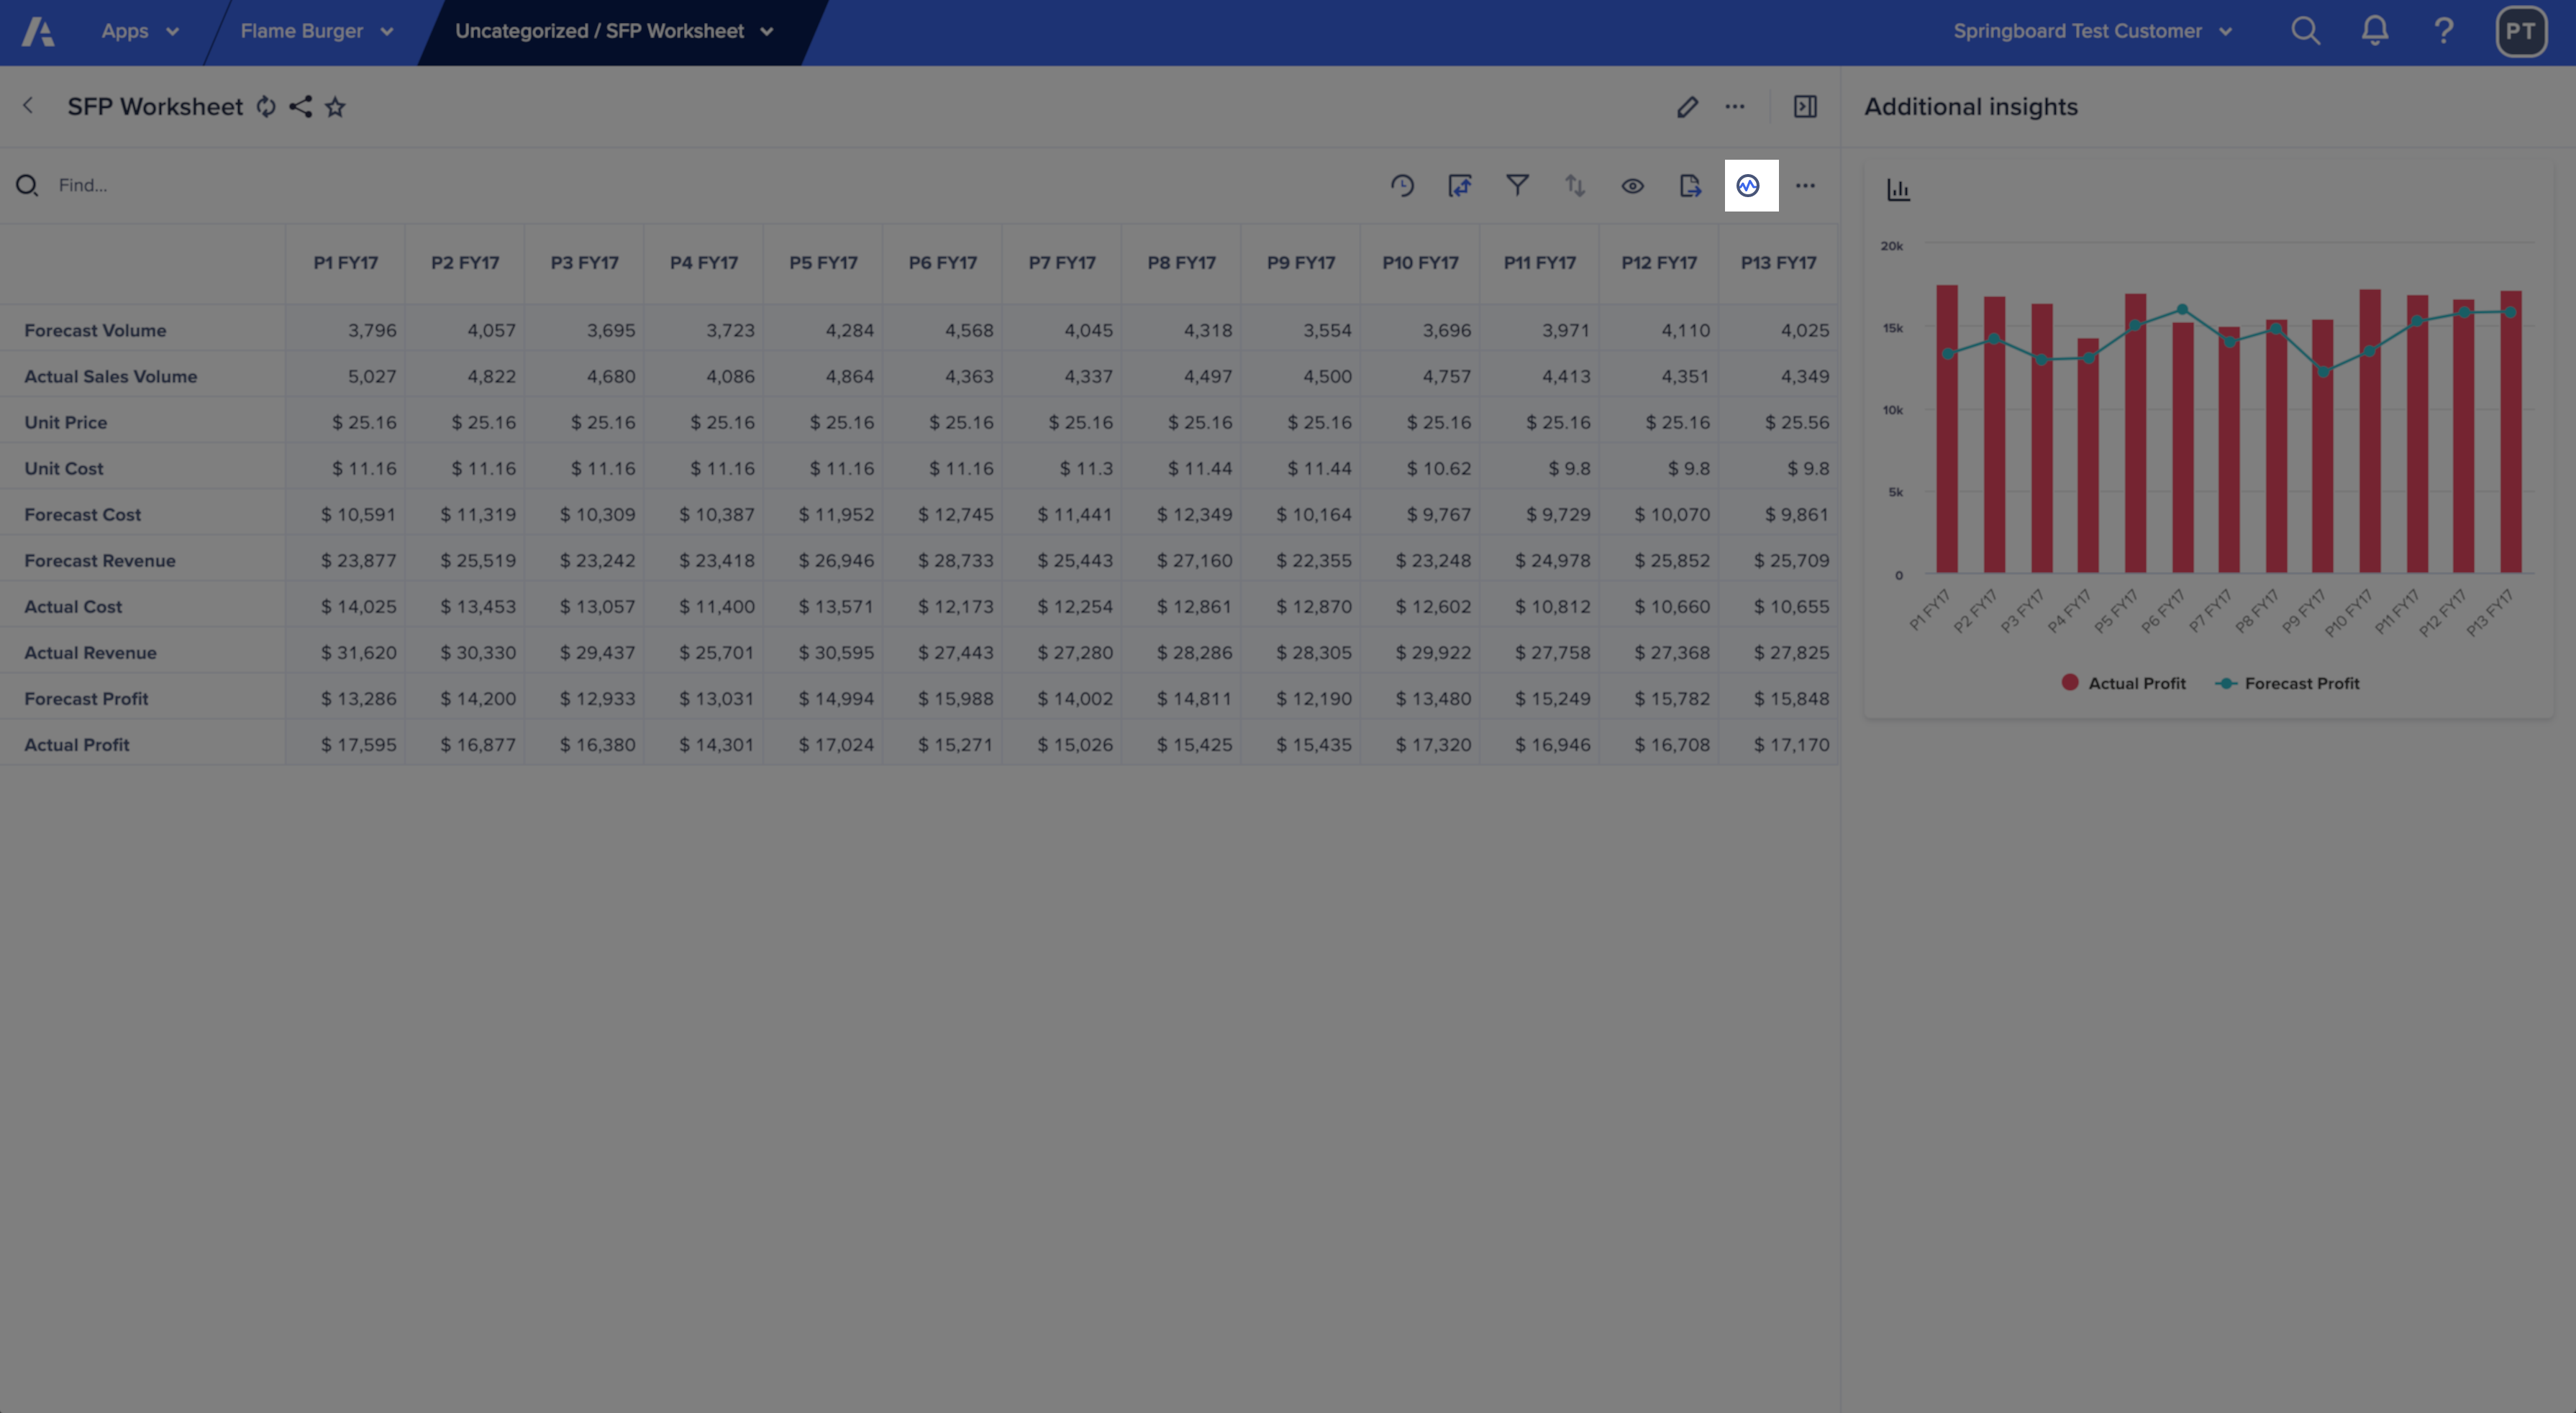Click the edit pencil button

(1685, 106)
